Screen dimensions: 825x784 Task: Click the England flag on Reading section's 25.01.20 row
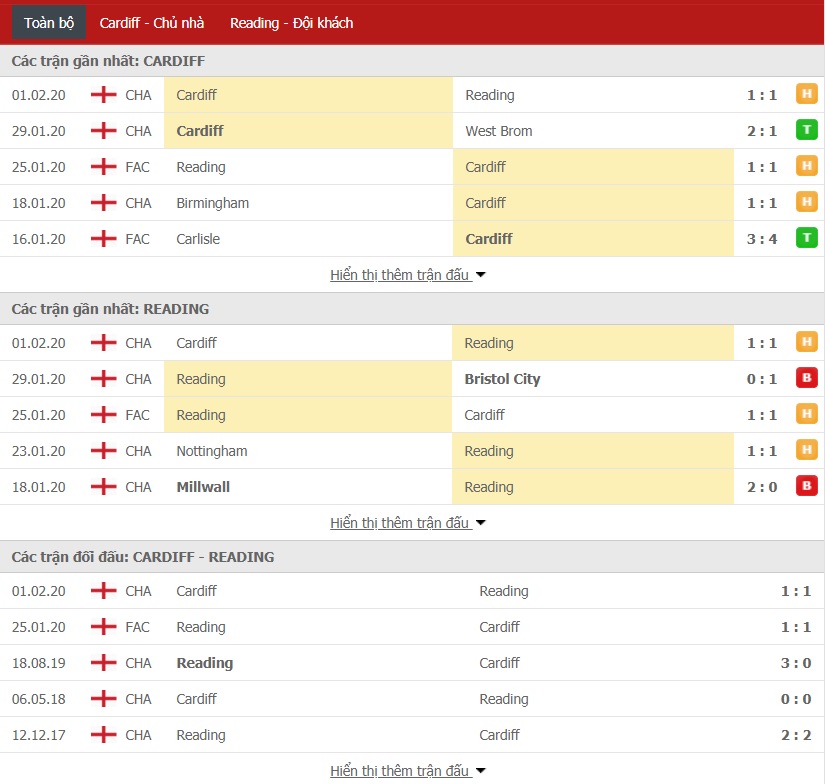104,414
